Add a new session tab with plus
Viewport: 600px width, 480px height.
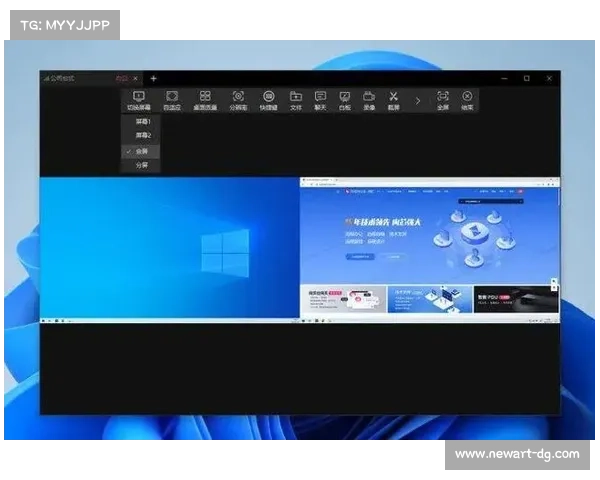click(153, 79)
